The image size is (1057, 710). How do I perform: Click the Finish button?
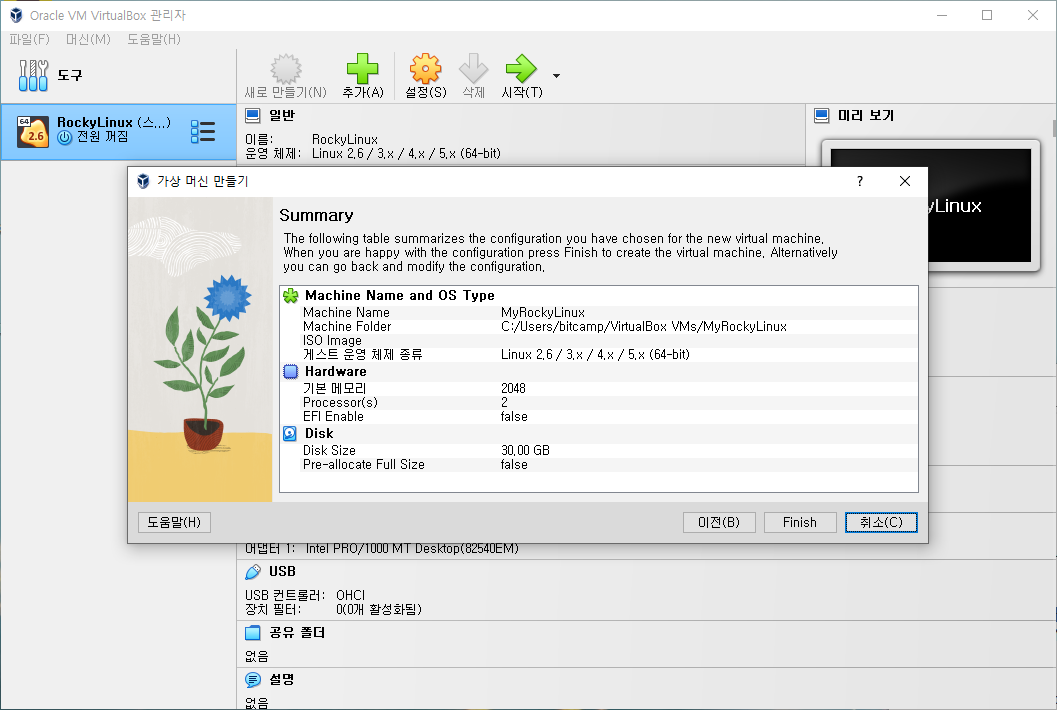[800, 523]
